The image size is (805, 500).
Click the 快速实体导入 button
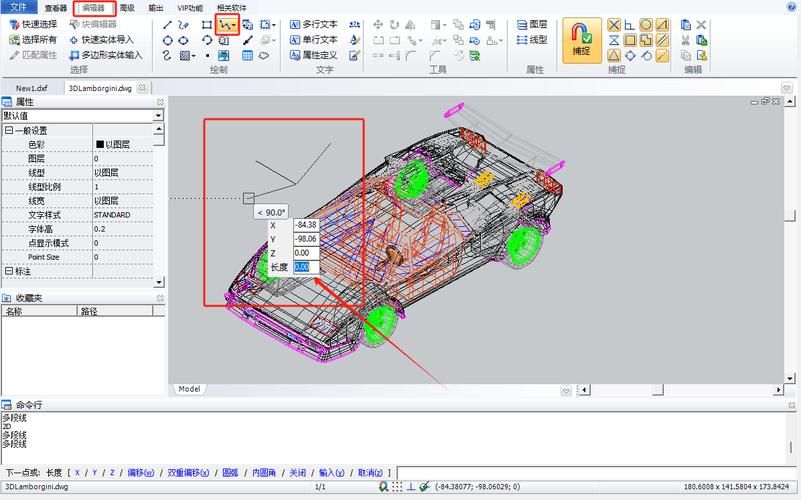[x=101, y=40]
